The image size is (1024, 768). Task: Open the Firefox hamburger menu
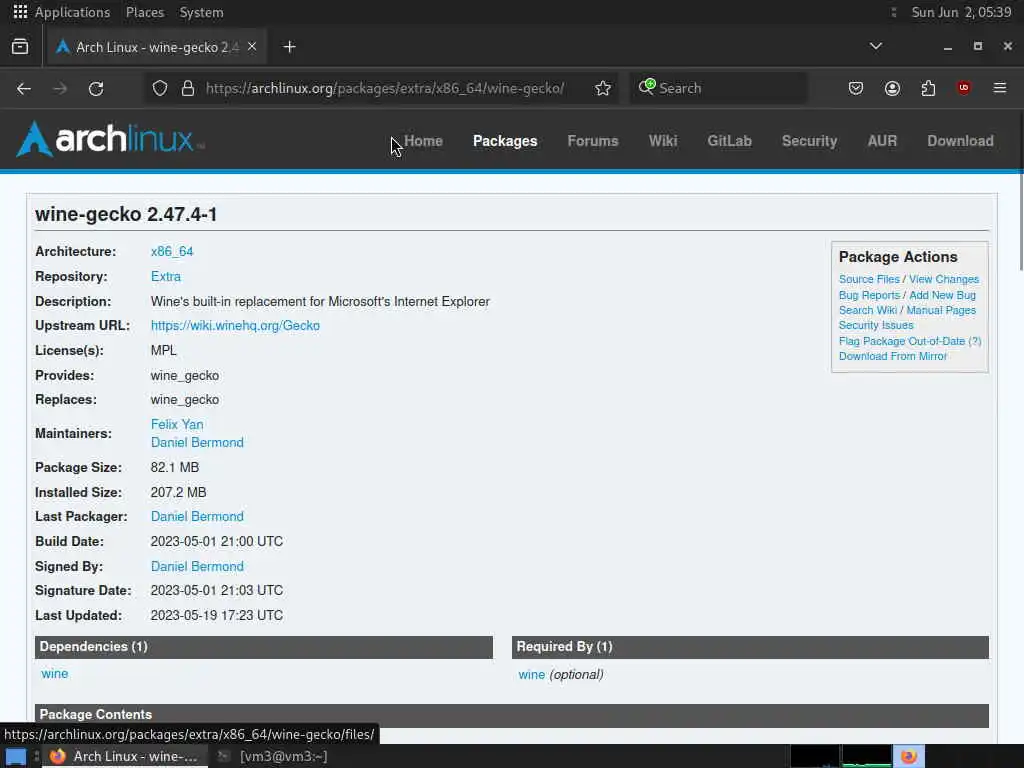(x=1000, y=88)
